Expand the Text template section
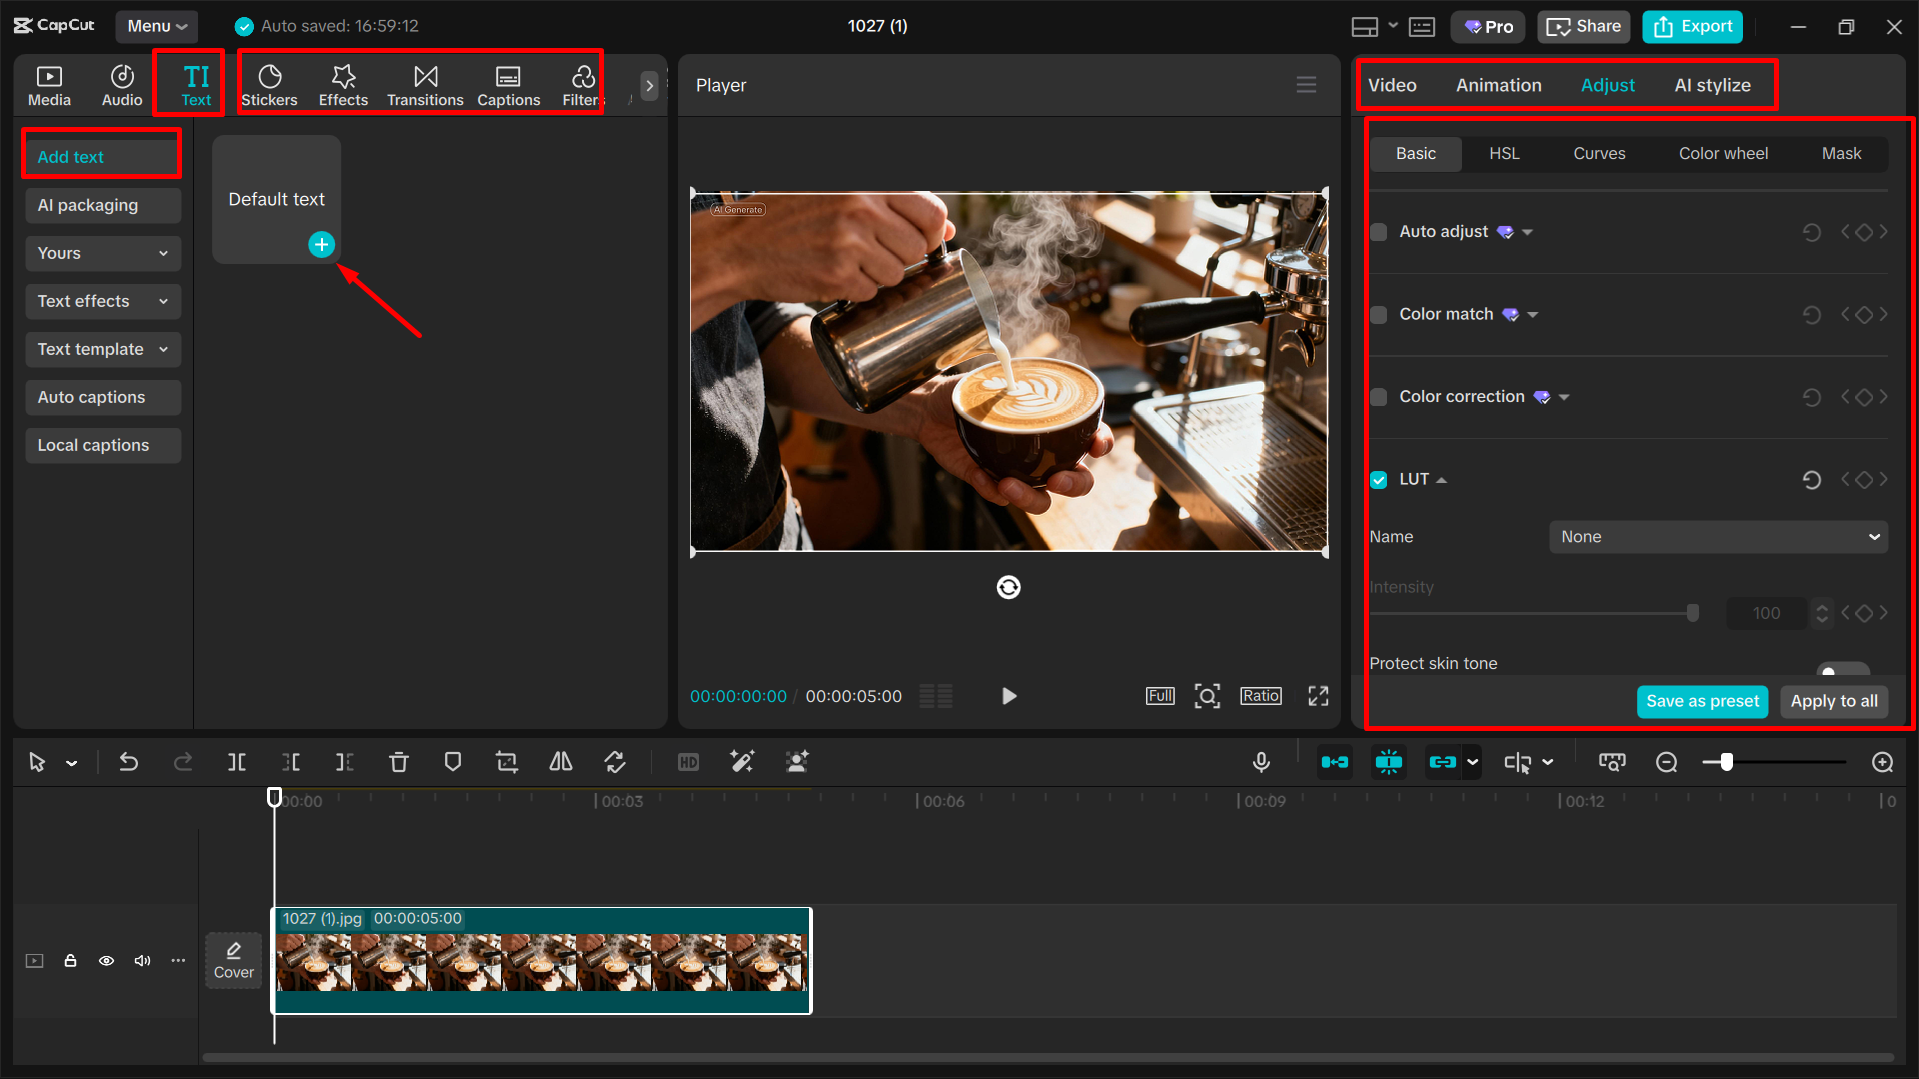1919x1079 pixels. coord(102,349)
